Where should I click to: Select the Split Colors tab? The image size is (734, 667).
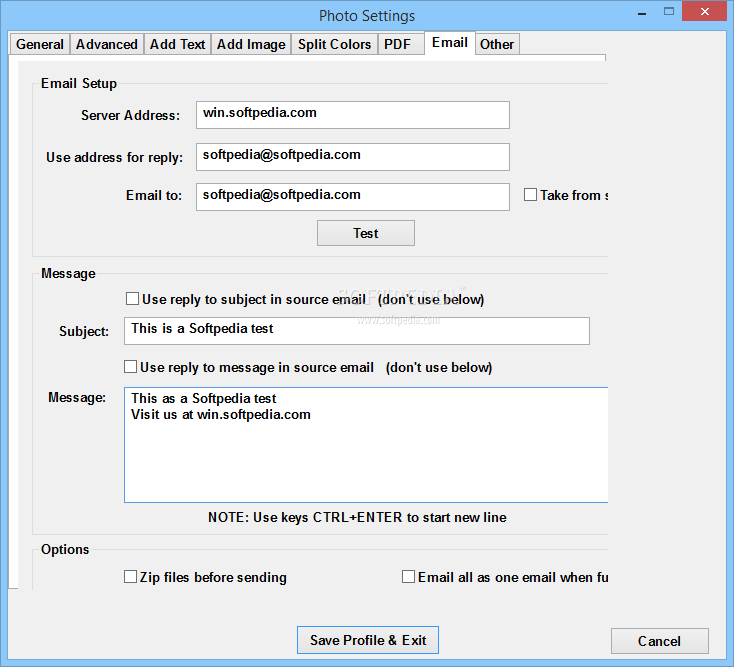334,44
